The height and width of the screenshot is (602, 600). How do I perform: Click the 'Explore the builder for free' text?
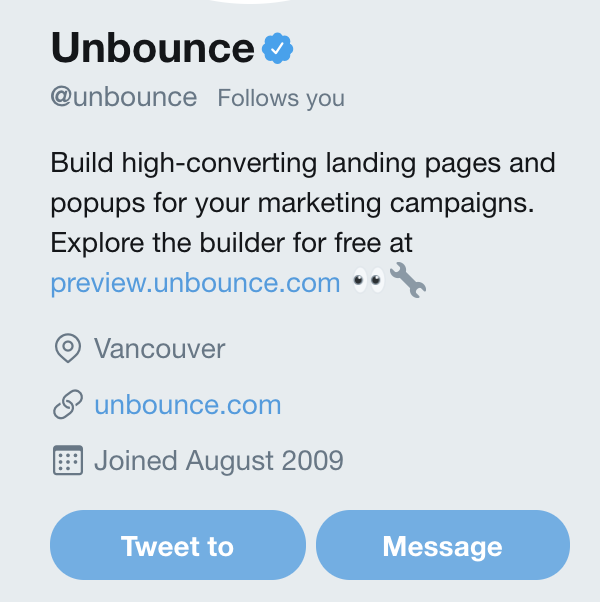tap(231, 243)
